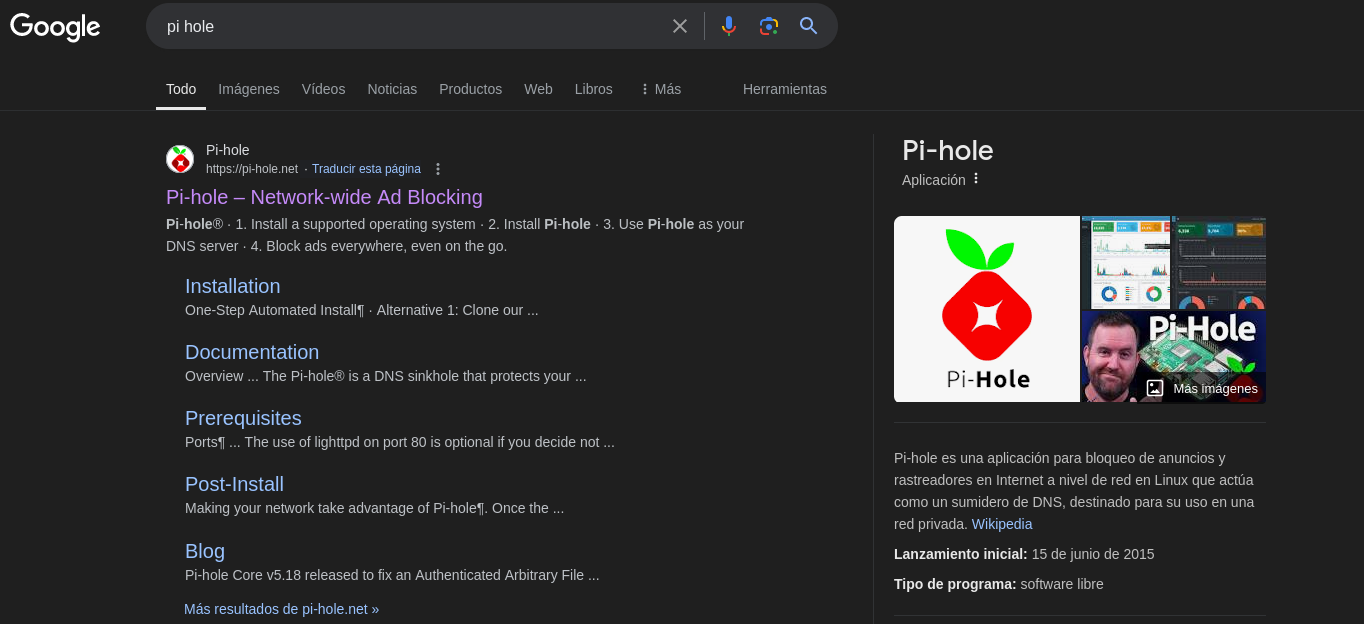This screenshot has height=624, width=1364.
Task: Submit search with the magnifying glass icon
Action: pyautogui.click(x=809, y=26)
